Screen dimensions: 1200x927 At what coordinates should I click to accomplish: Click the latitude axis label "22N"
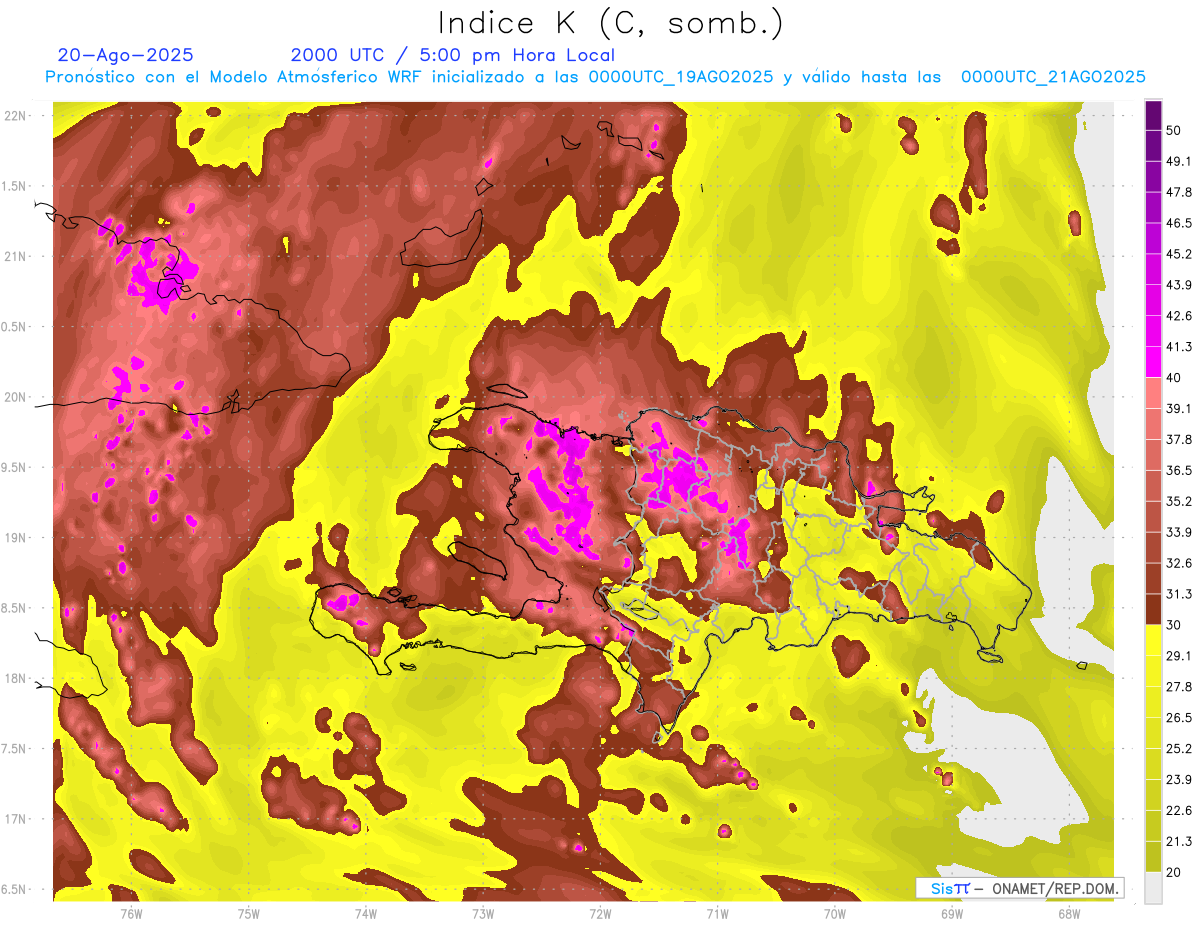[x=17, y=116]
